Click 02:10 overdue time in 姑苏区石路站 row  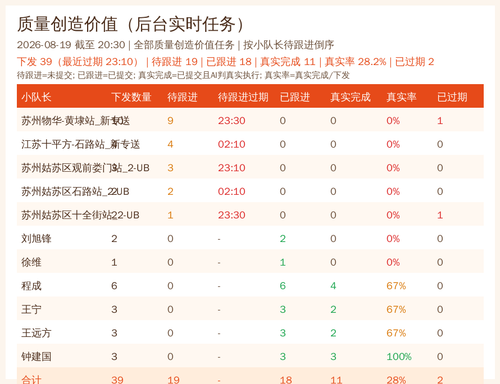coord(232,191)
